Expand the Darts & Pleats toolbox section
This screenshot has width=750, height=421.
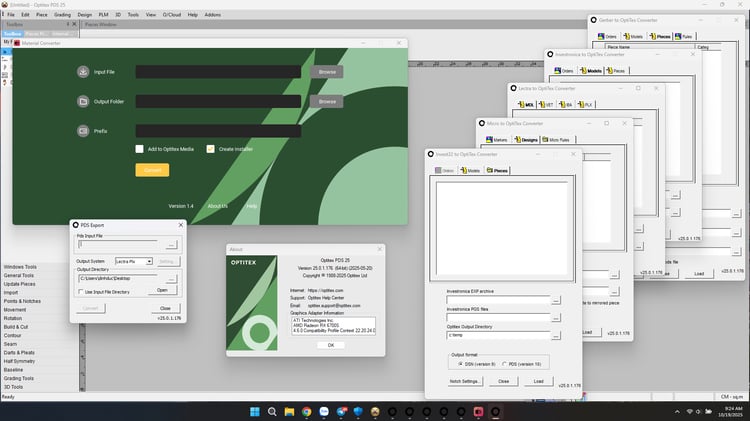(x=20, y=353)
